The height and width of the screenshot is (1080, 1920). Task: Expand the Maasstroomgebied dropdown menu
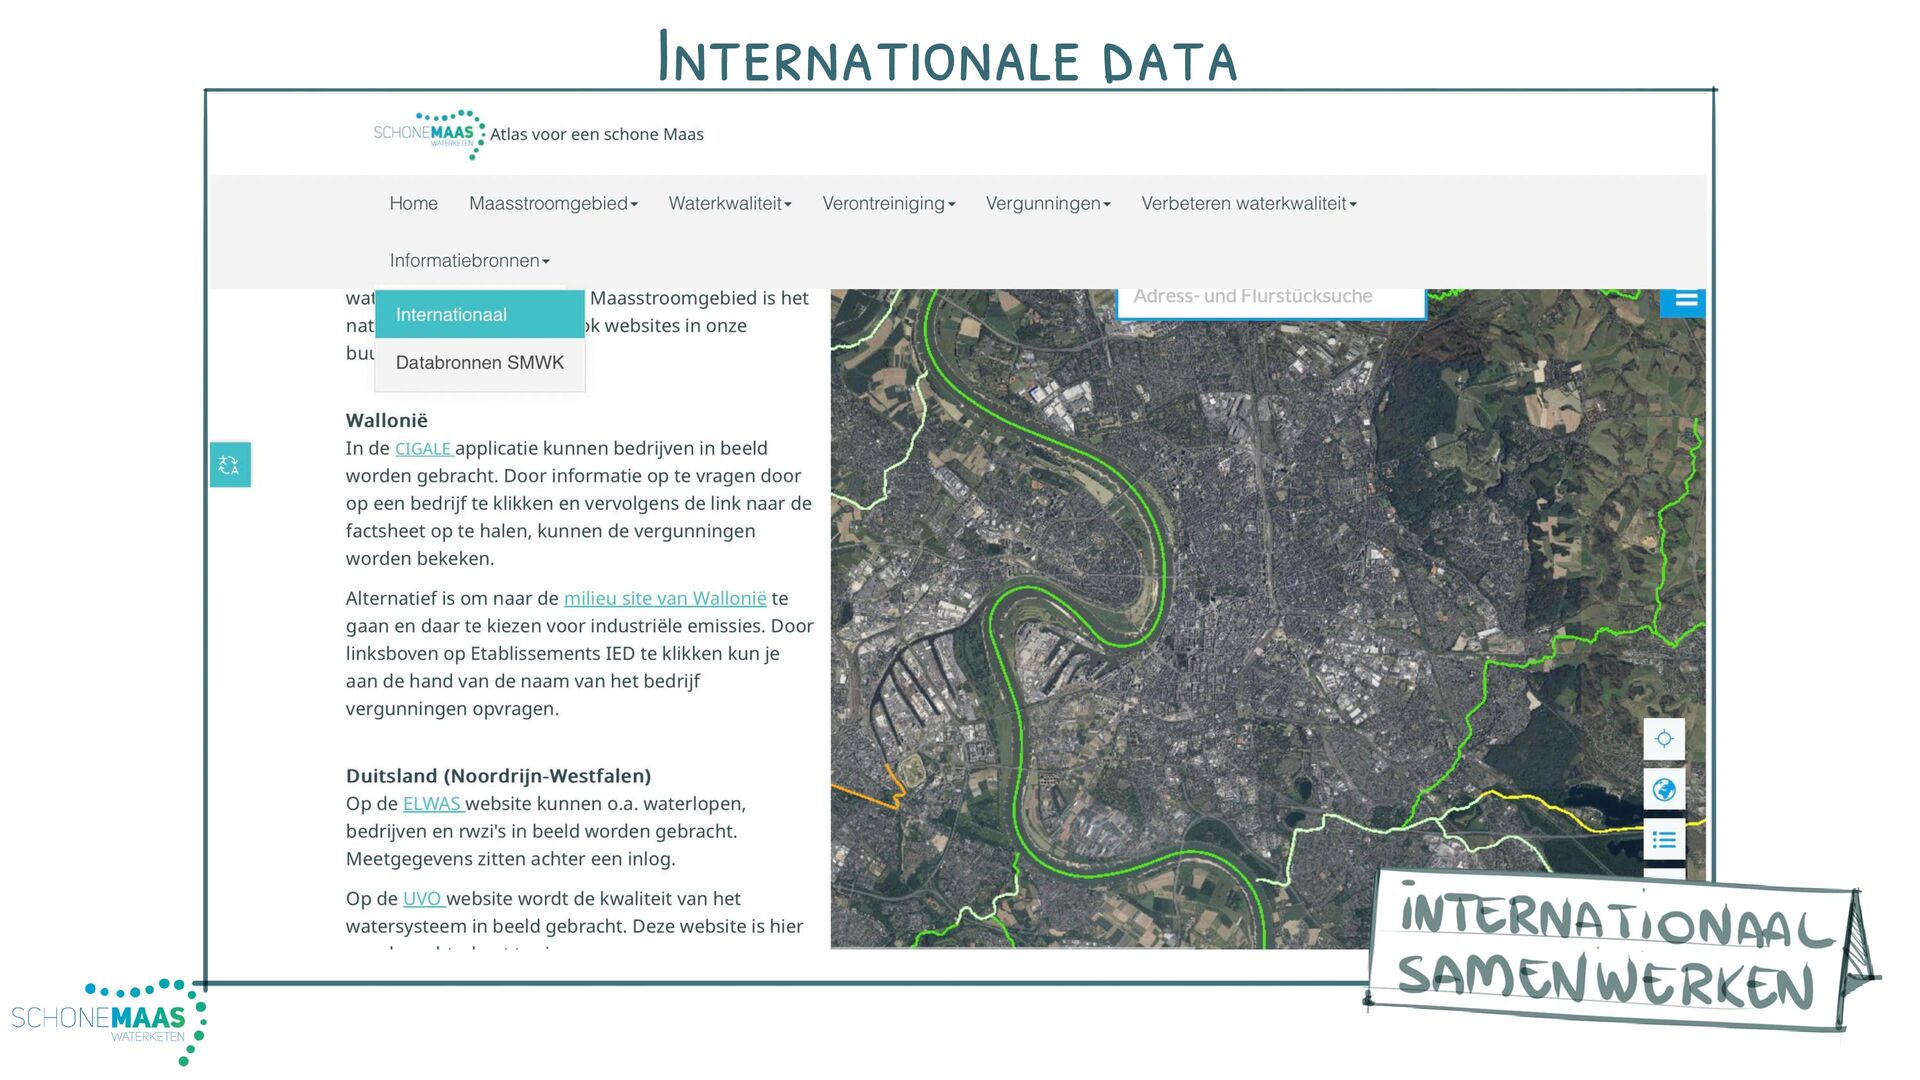point(553,204)
